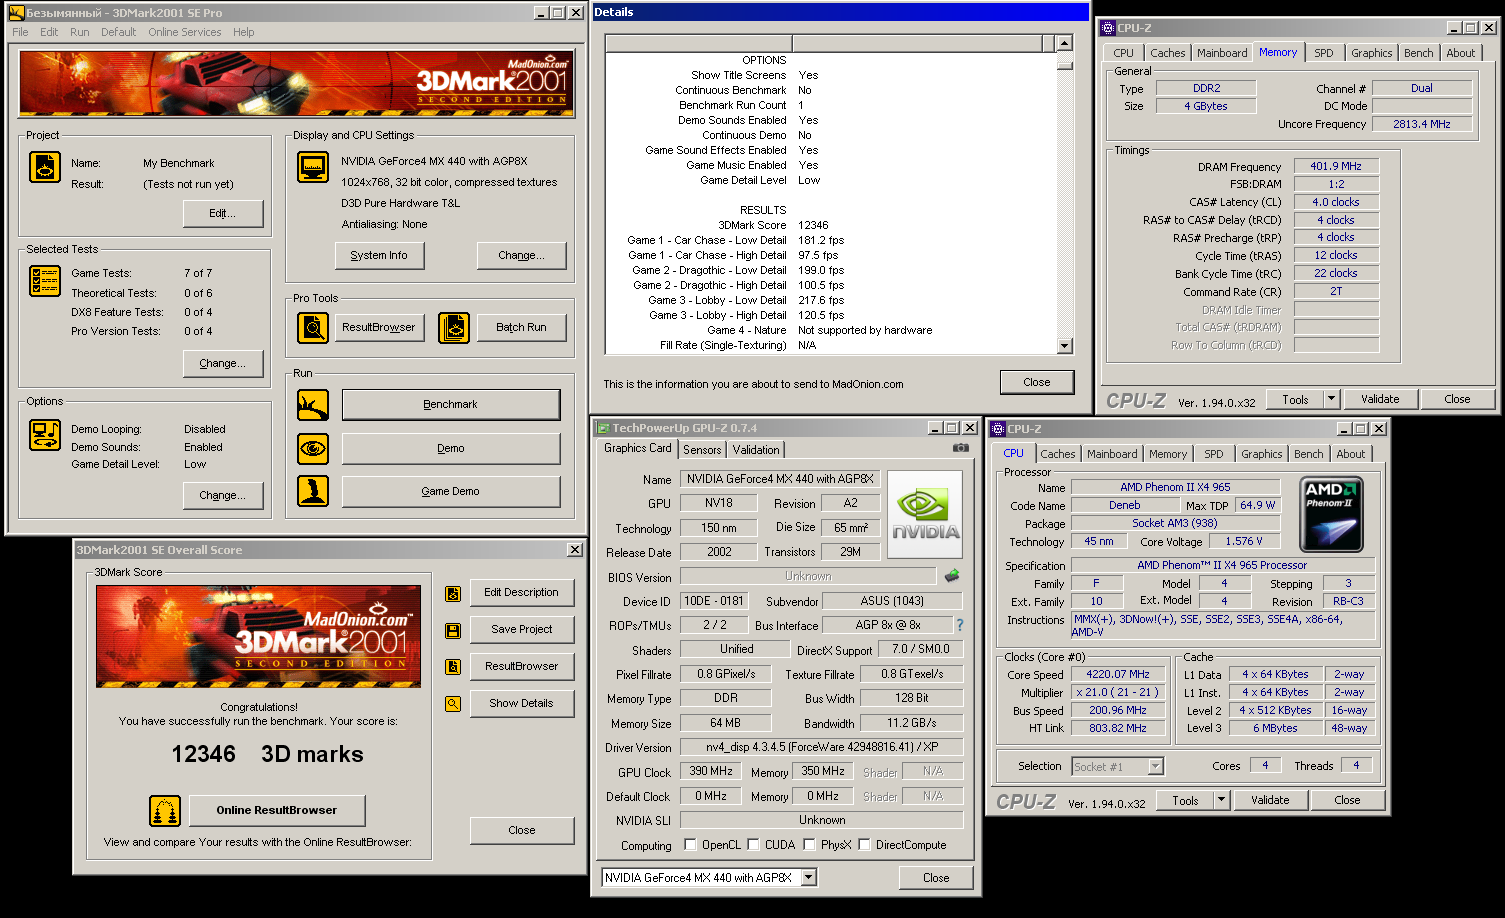The height and width of the screenshot is (918, 1505).
Task: Click the Project icon beside My Benchmark
Action: coord(45,167)
